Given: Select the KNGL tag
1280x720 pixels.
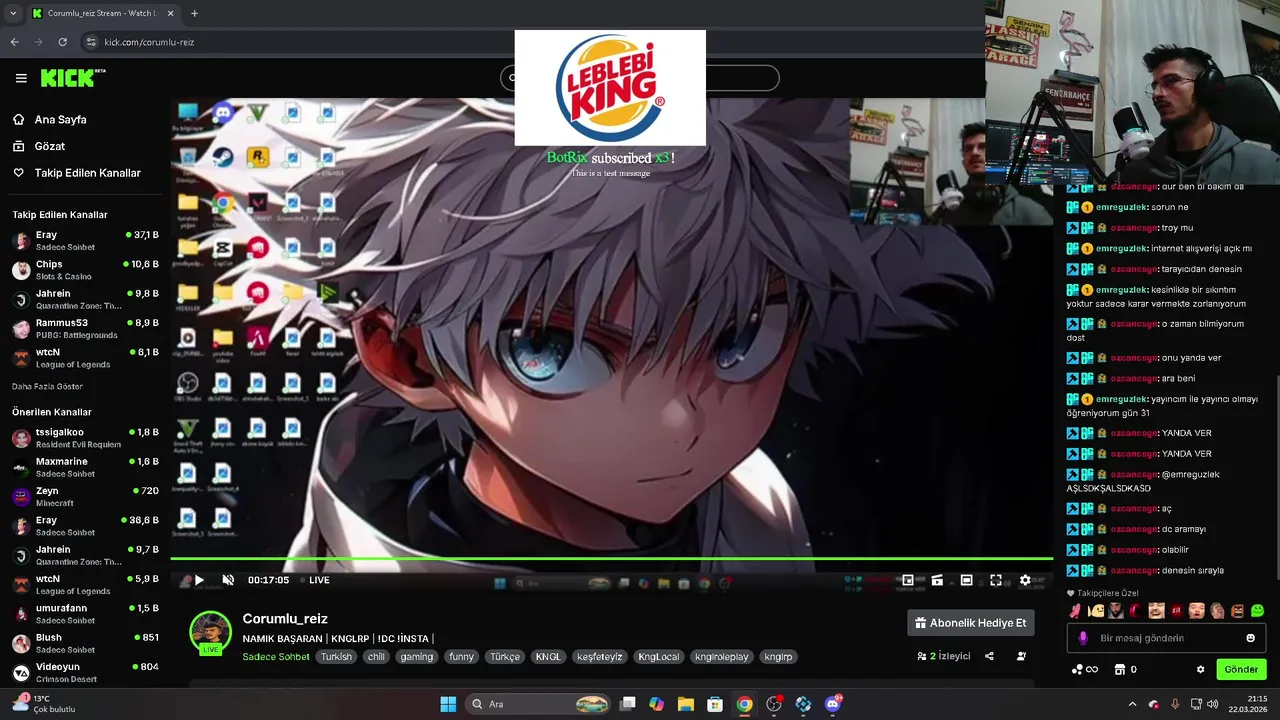Looking at the screenshot, I should (548, 657).
